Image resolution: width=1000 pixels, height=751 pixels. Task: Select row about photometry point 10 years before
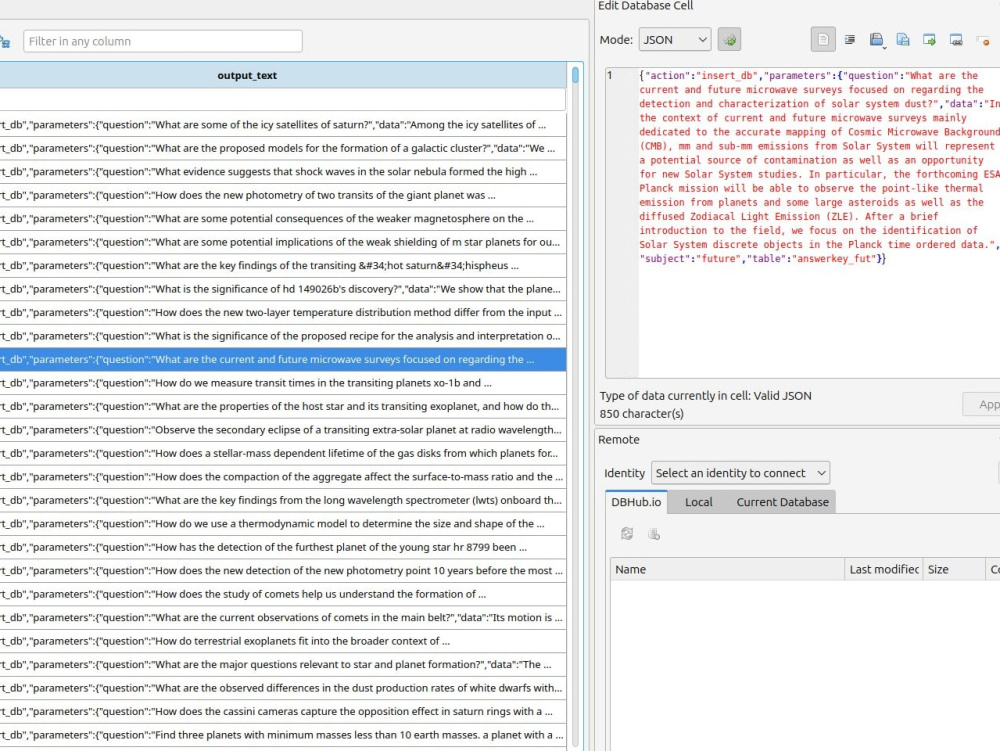point(283,571)
